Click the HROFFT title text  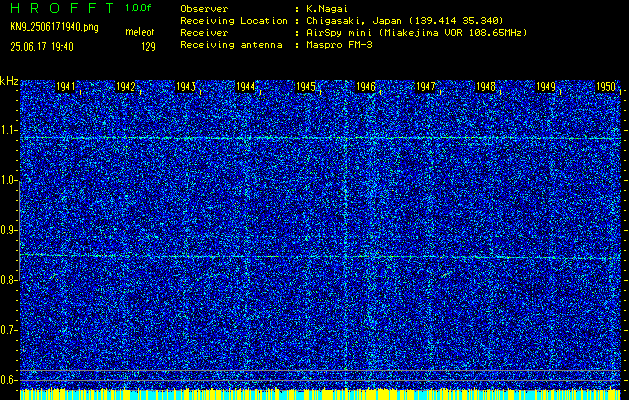(x=62, y=8)
